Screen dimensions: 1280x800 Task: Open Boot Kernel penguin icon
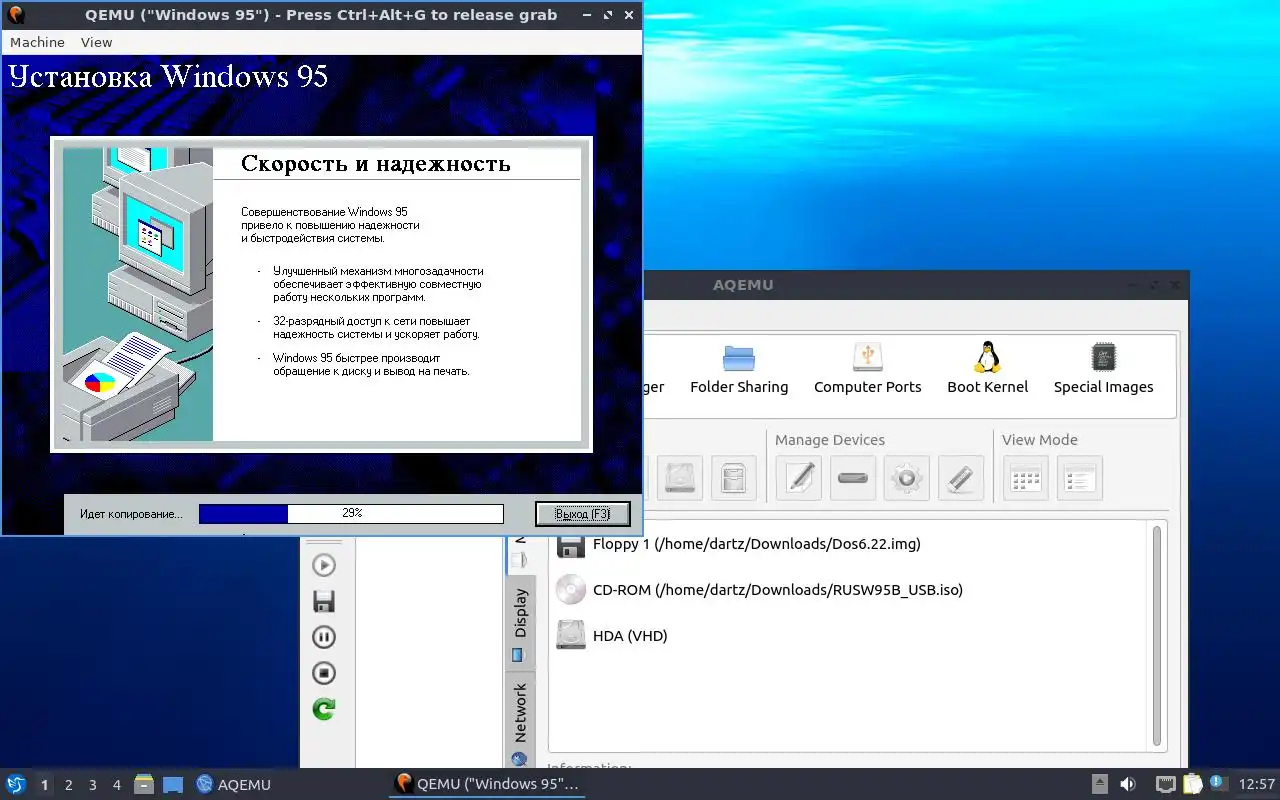987,368
